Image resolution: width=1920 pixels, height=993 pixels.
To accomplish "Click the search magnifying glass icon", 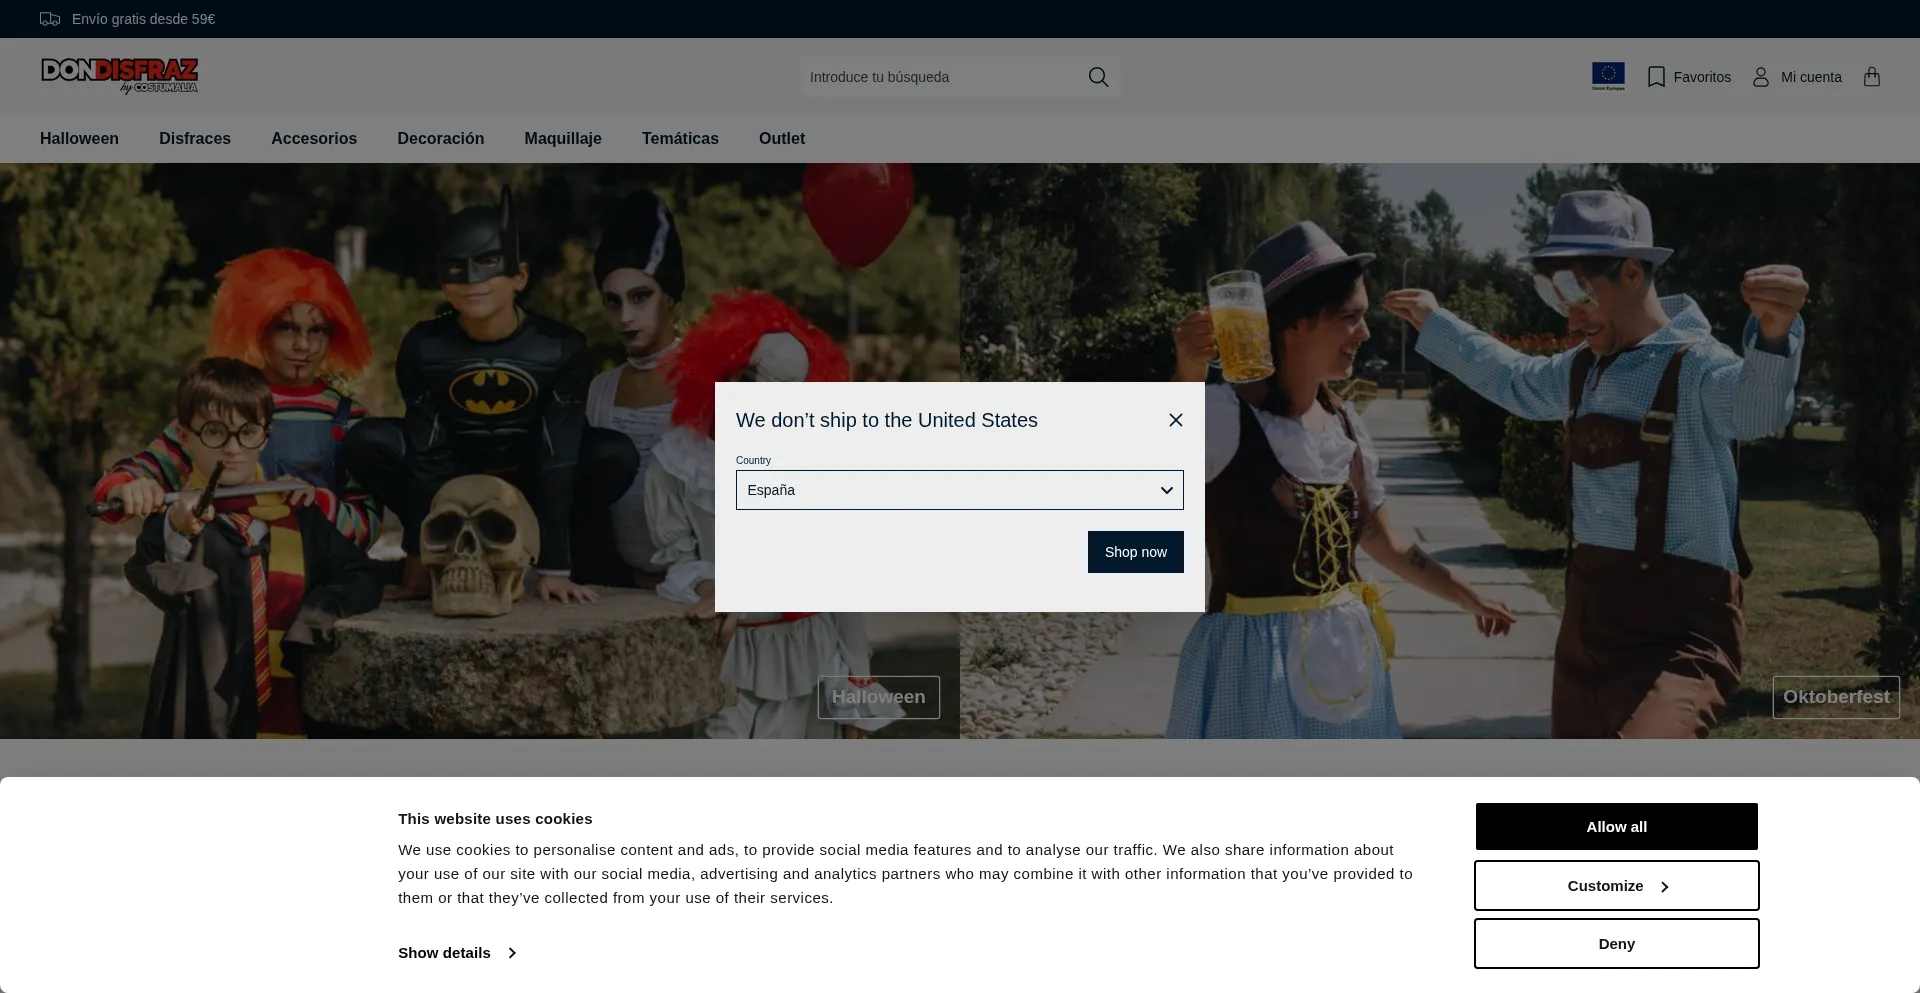I will [1098, 77].
